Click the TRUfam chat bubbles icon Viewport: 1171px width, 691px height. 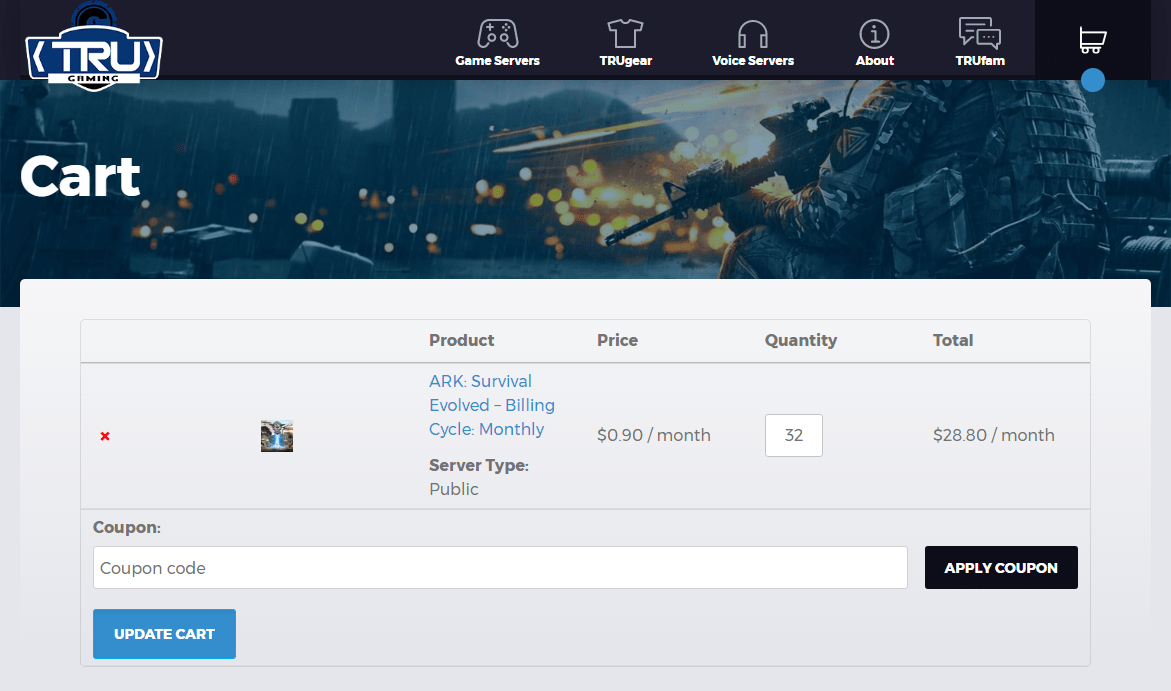point(979,33)
